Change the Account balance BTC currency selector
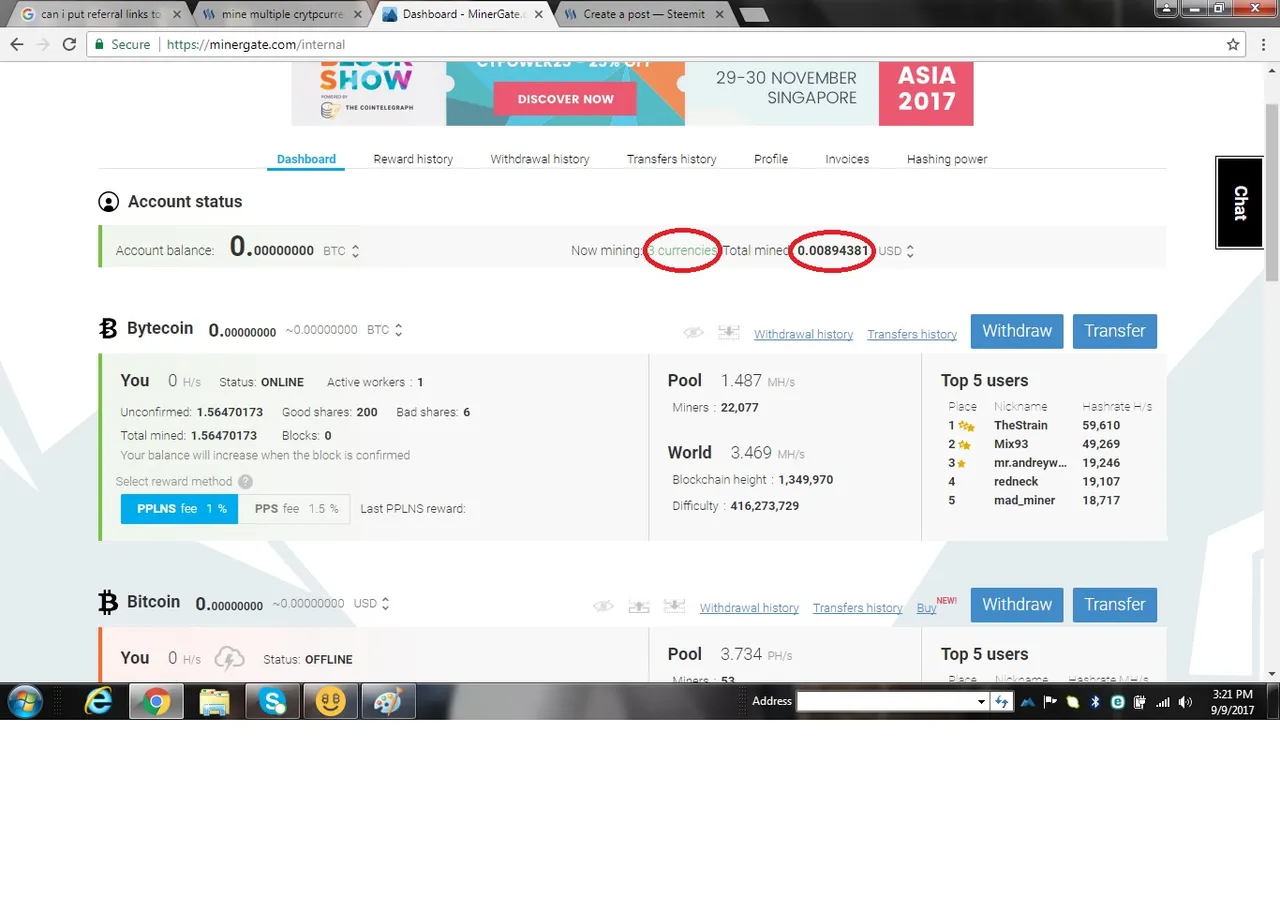 tap(341, 251)
